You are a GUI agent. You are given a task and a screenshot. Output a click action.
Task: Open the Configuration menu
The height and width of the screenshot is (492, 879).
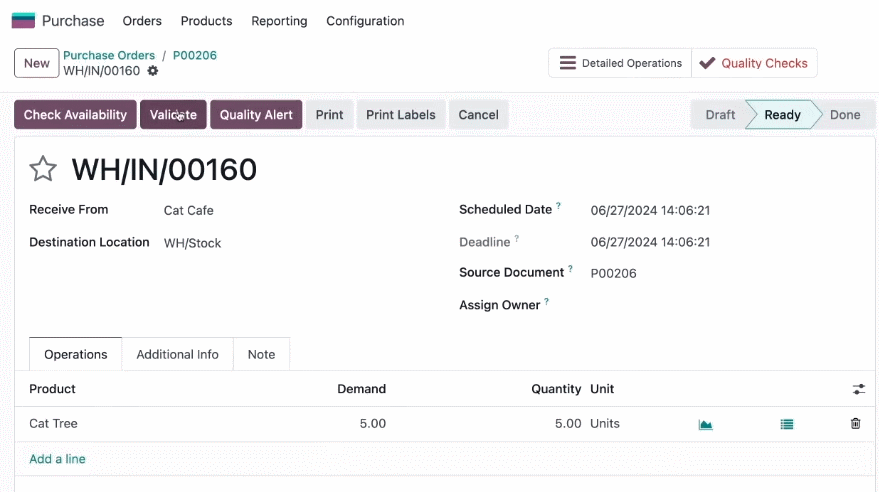[365, 21]
